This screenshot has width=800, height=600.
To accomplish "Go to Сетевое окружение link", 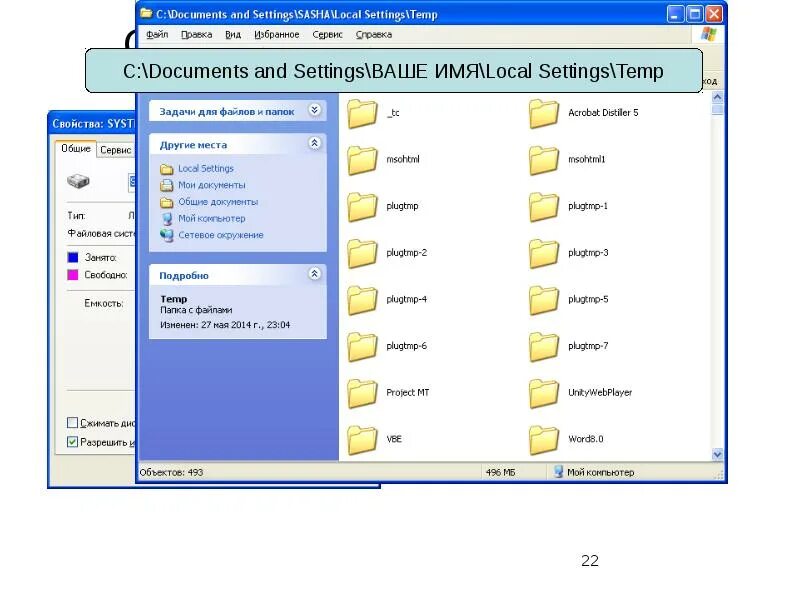I will point(221,235).
